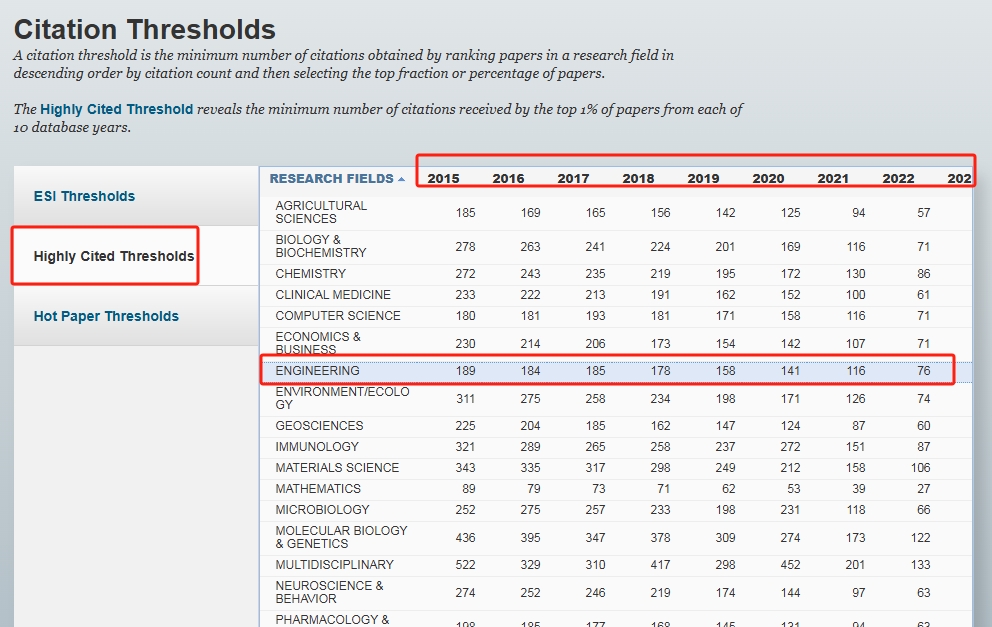The height and width of the screenshot is (627, 992).
Task: Click Engineering's 2022 value 76
Action: [923, 371]
